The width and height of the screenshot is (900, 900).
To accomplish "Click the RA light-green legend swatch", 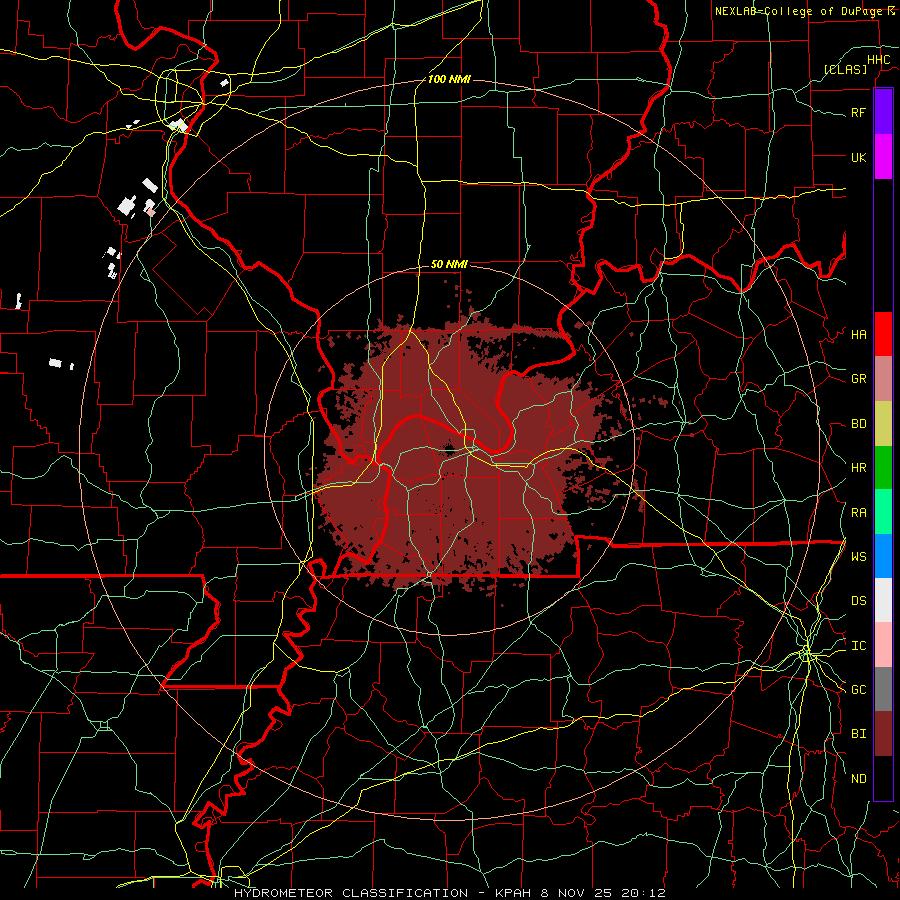I will coord(883,512).
